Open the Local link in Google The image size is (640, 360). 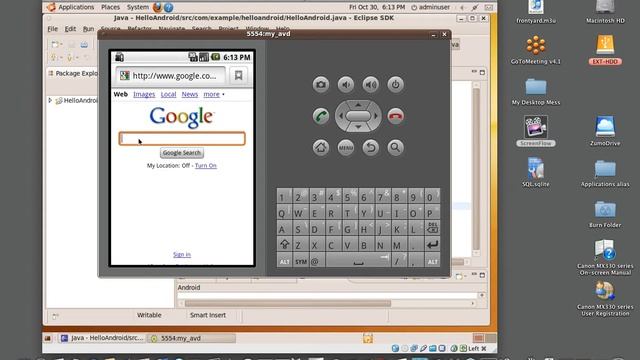168,94
